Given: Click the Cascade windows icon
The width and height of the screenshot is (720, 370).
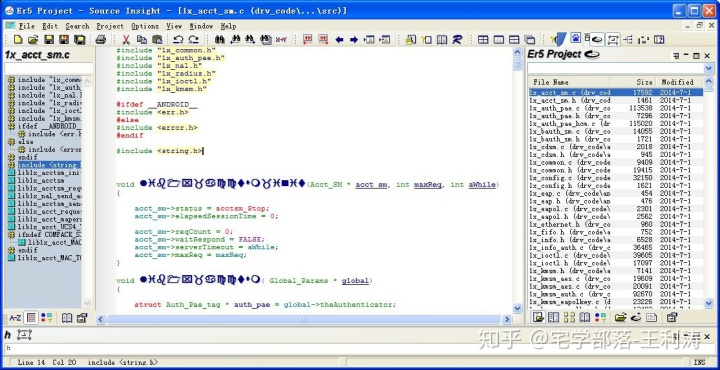Looking at the screenshot, I should point(529,39).
